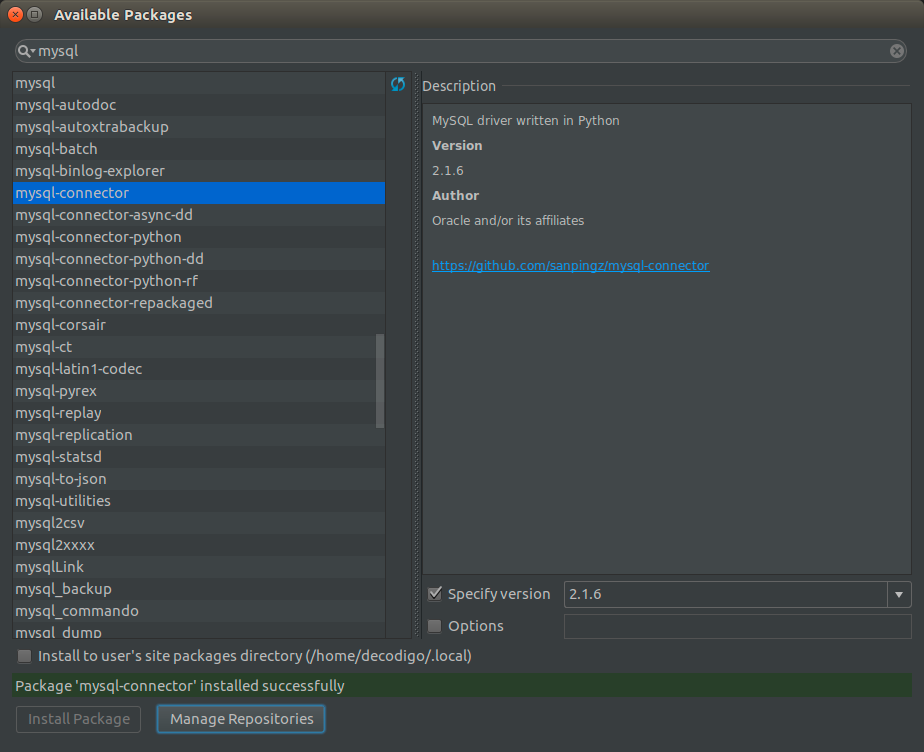
Task: Click the Manage Repositories button
Action: 241,719
